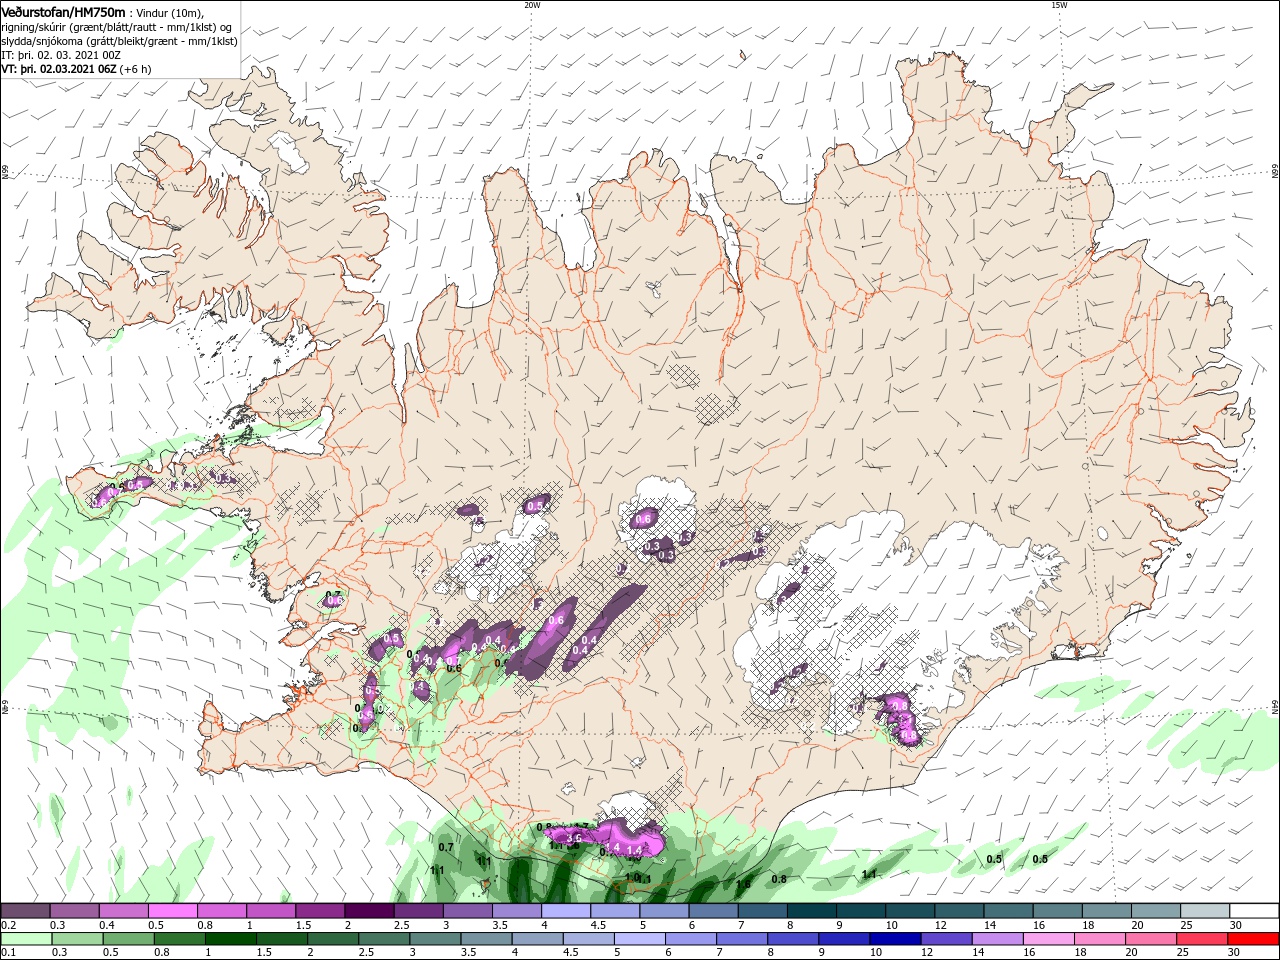Click the 20W longitude label
Image resolution: width=1280 pixels, height=960 pixels.
(x=532, y=5)
